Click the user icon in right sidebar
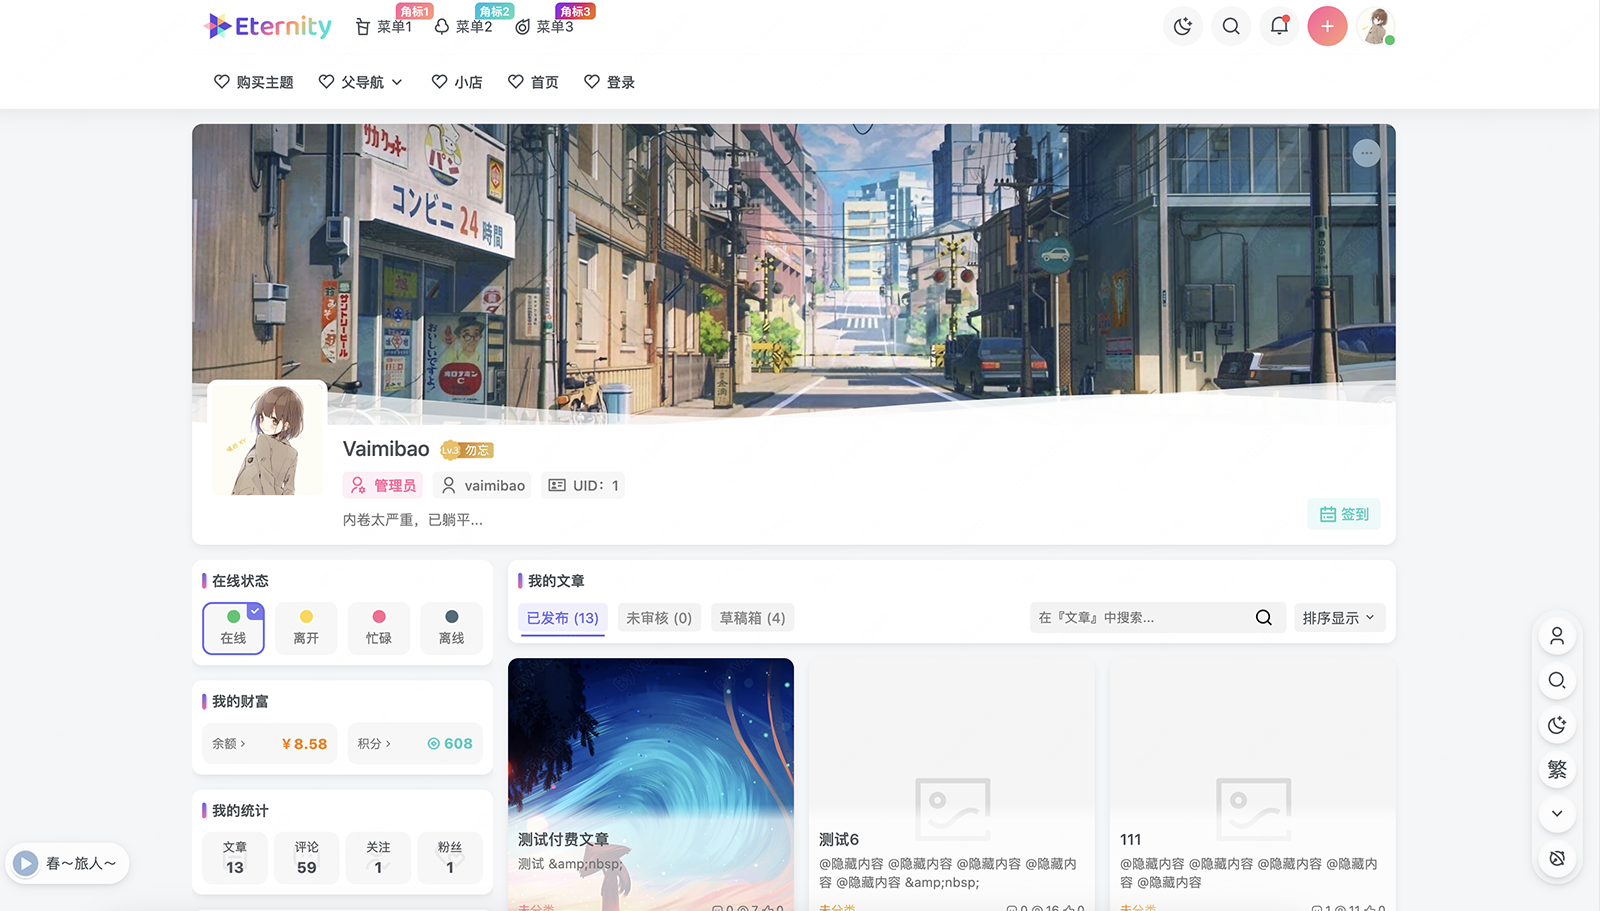The image size is (1600, 911). 1557,636
